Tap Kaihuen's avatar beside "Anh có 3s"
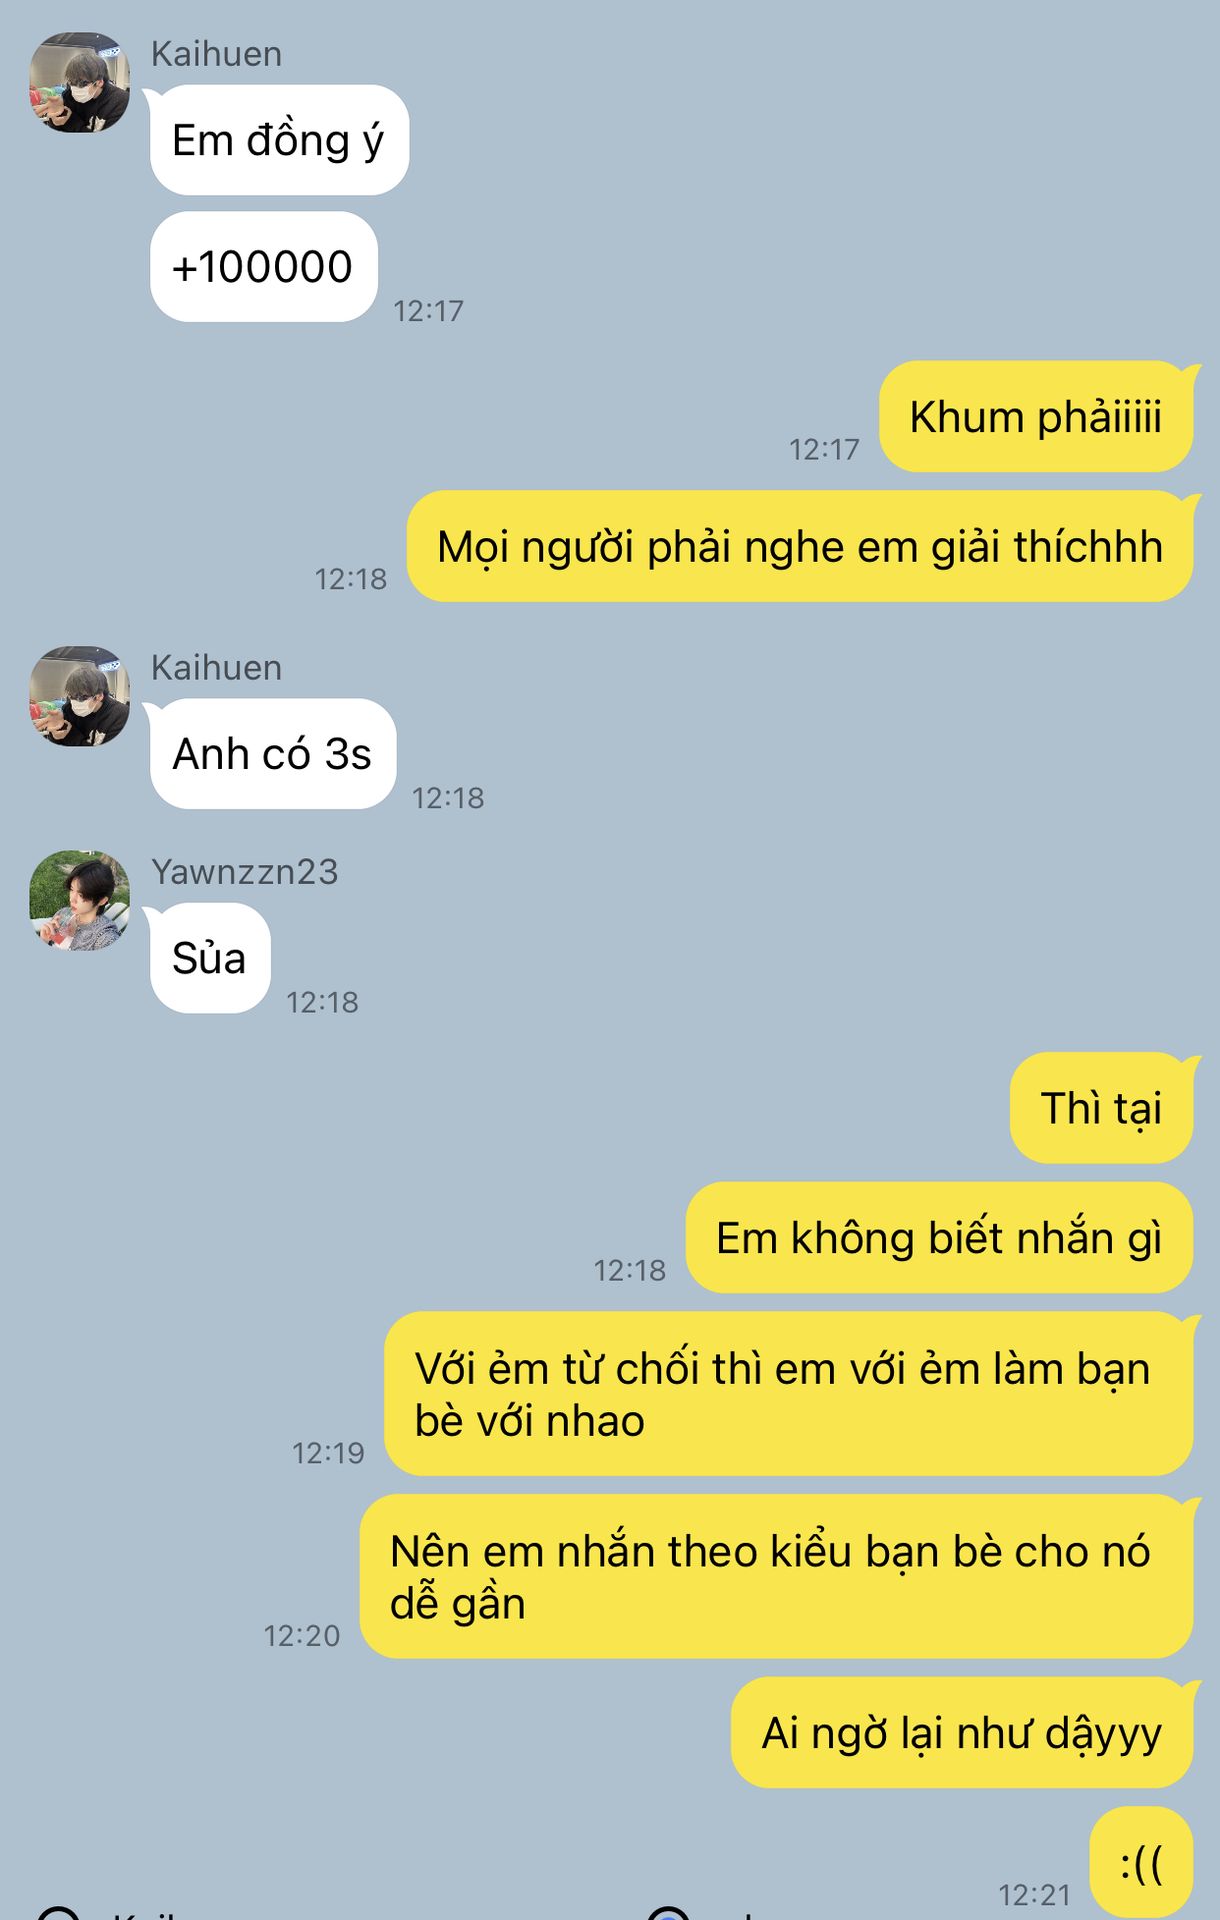1220x1920 pixels. point(79,696)
